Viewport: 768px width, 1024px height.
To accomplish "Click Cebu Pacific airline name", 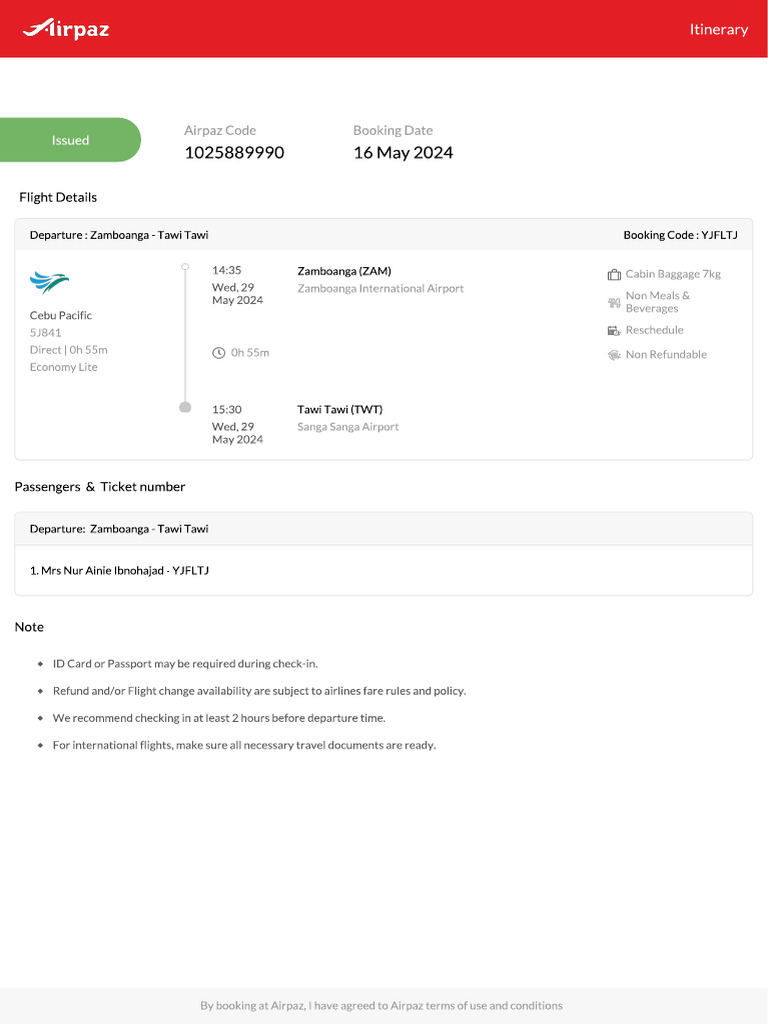I will (x=61, y=315).
